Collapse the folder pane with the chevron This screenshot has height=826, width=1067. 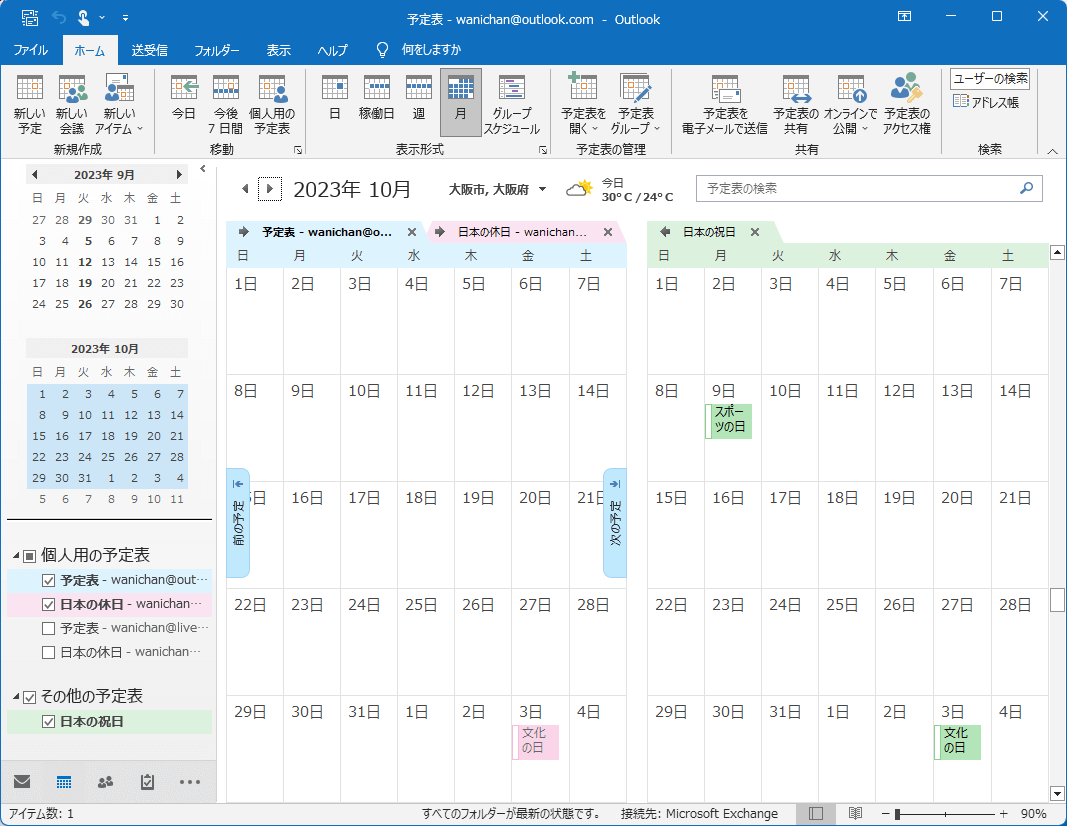(203, 169)
